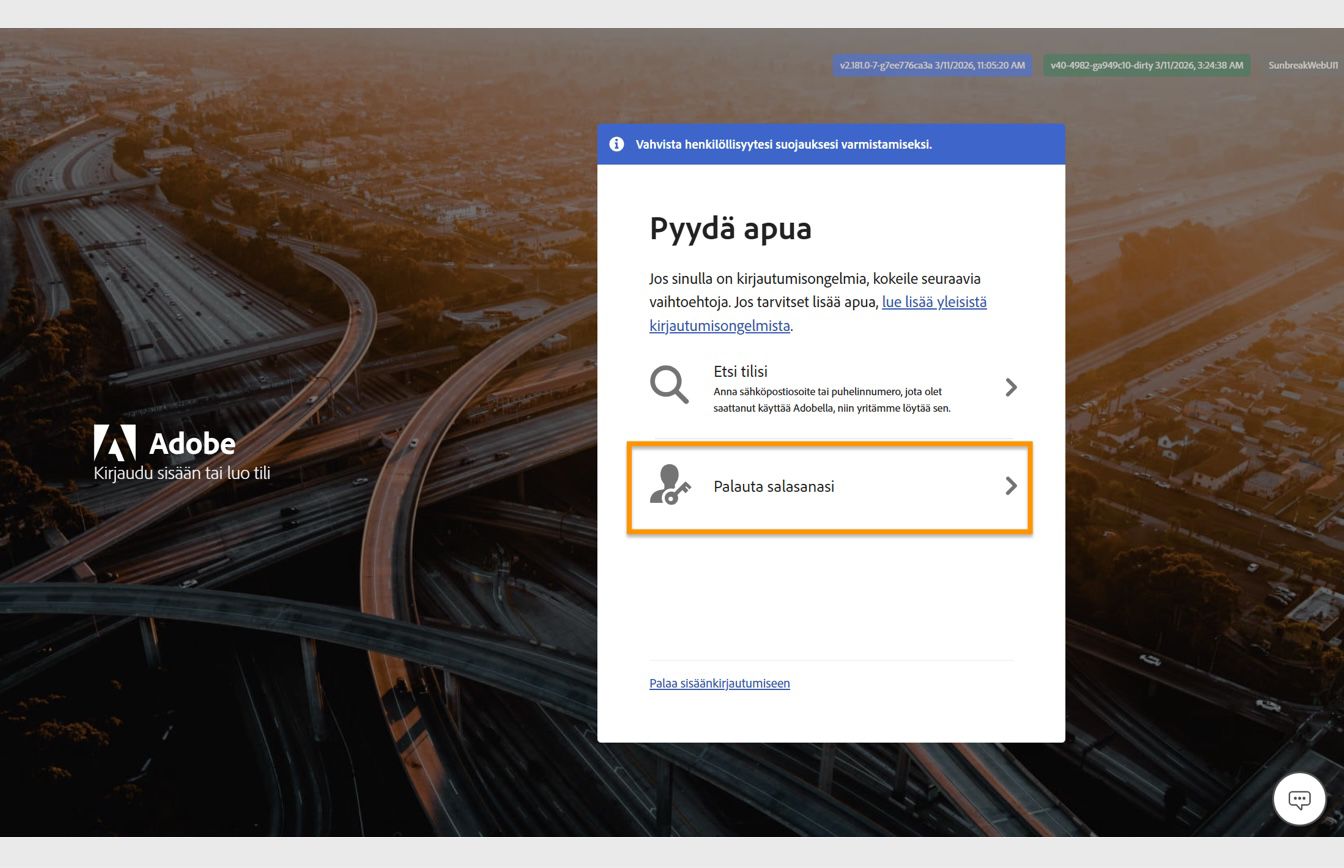Click the v40-4982 version badge
This screenshot has width=1344, height=868.
coord(1145,65)
